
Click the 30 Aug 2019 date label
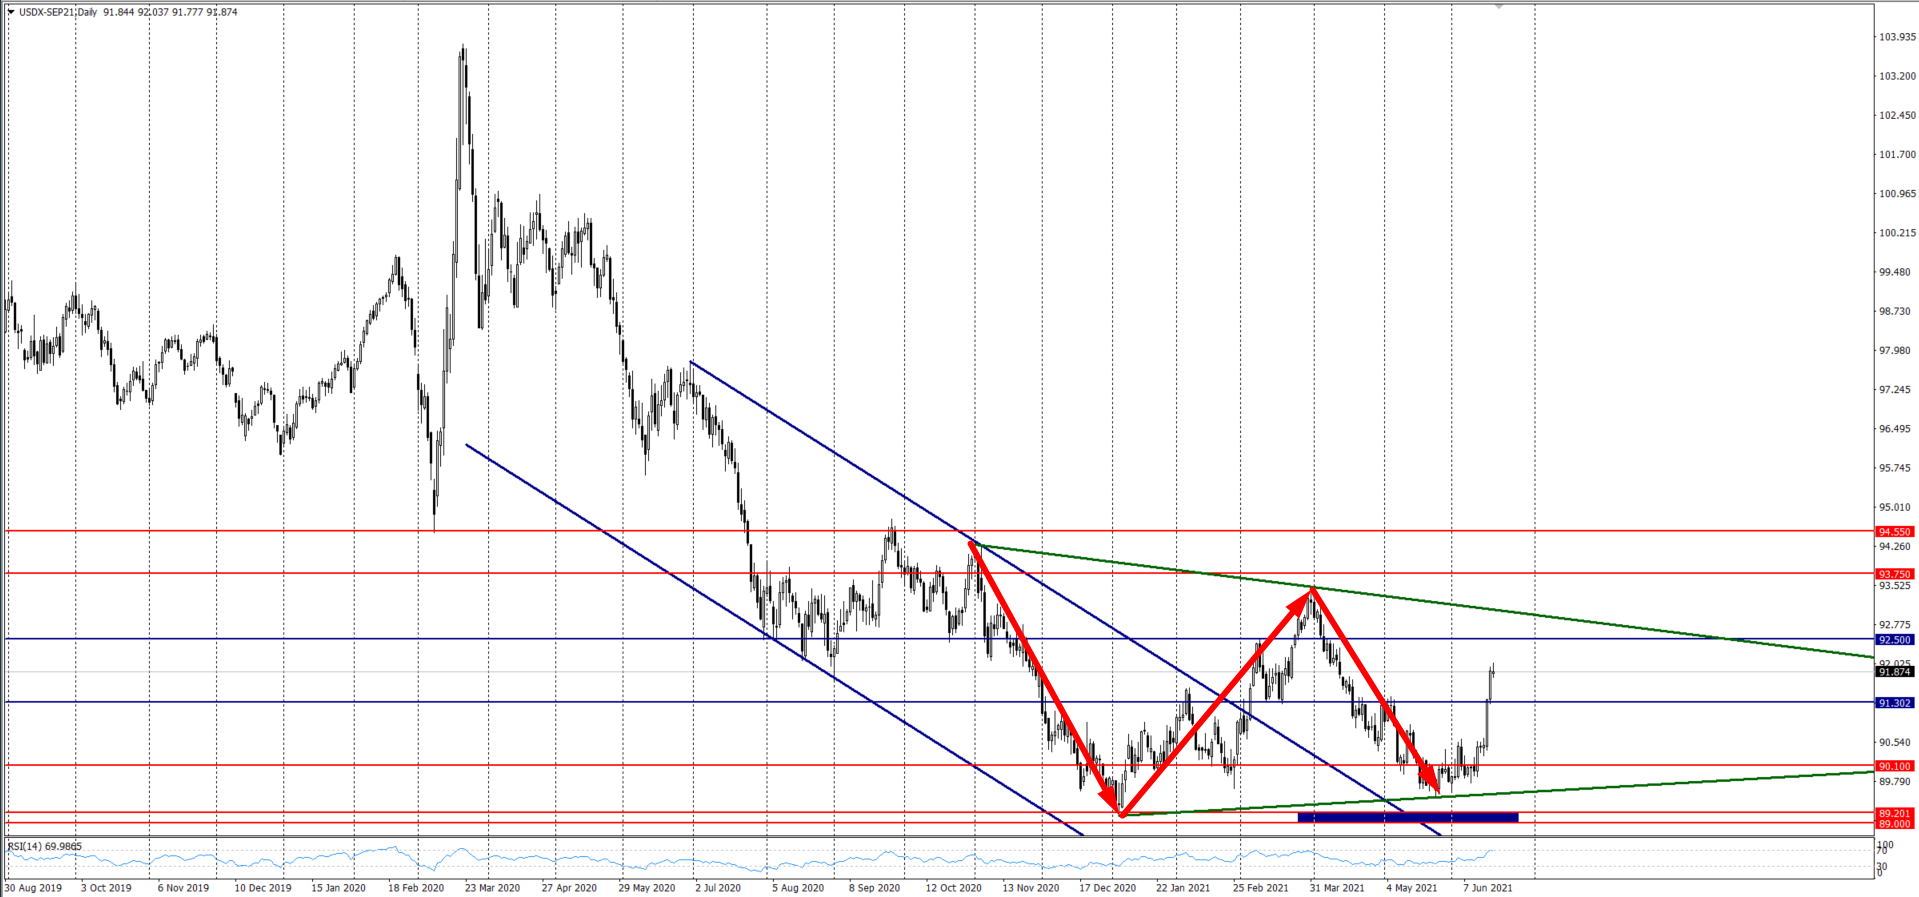[33, 888]
